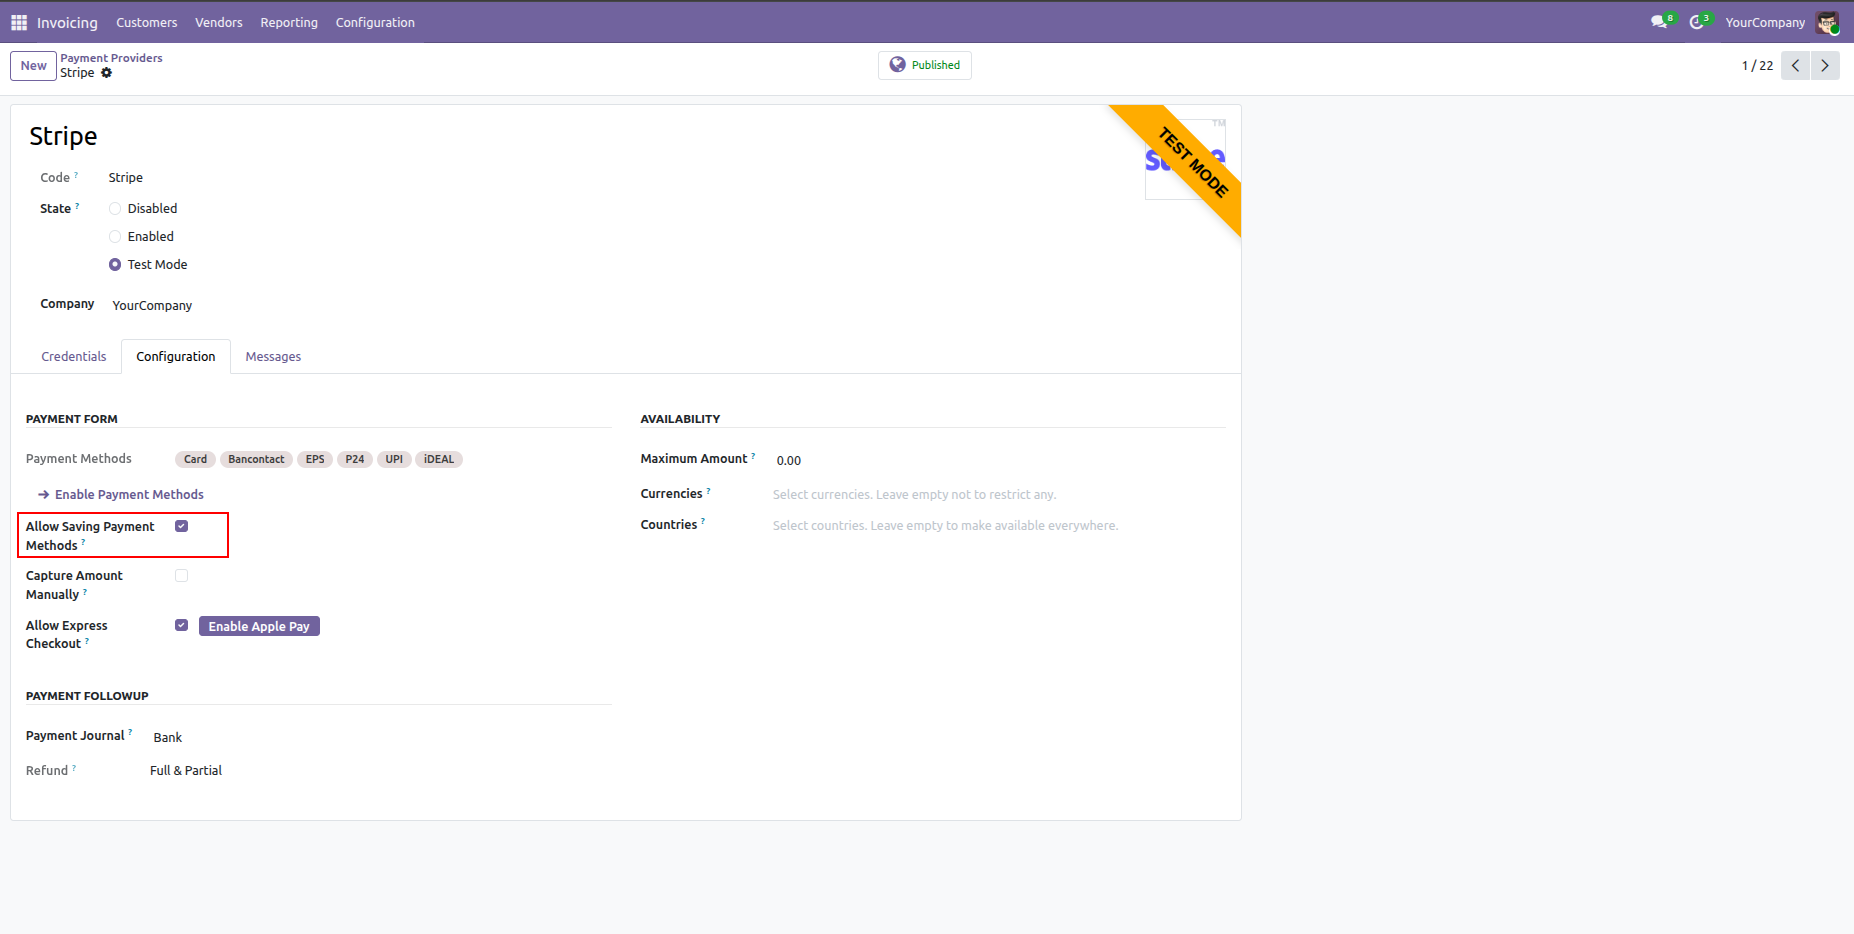
Task: Open the Configuration top menu
Action: point(375,22)
